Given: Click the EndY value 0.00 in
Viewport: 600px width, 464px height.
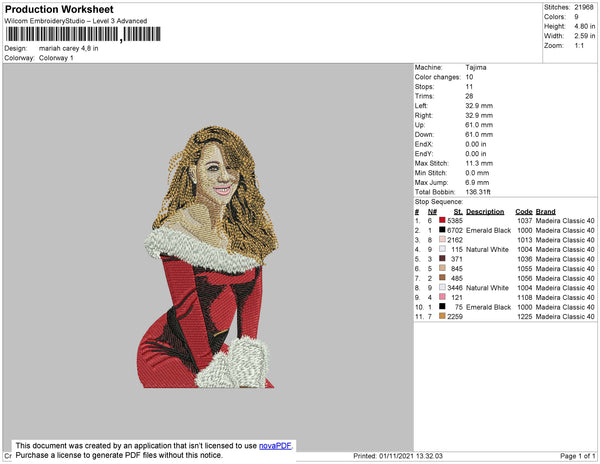Looking at the screenshot, I should pos(476,153).
